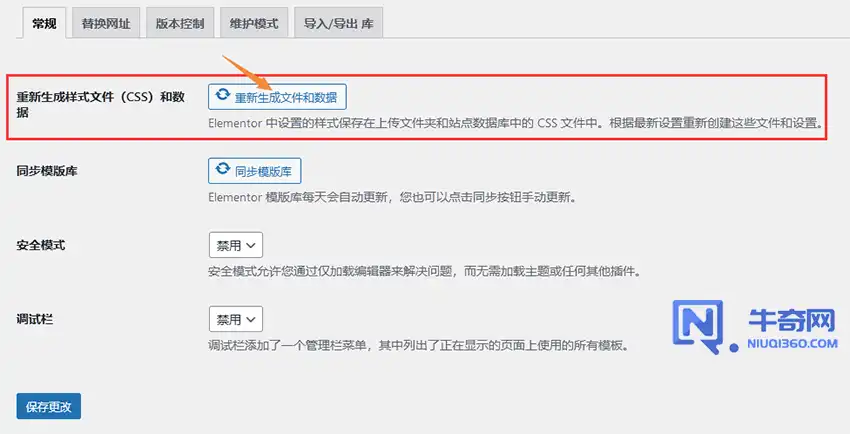Select the 常规 tab
This screenshot has height=434, width=850.
tap(44, 23)
